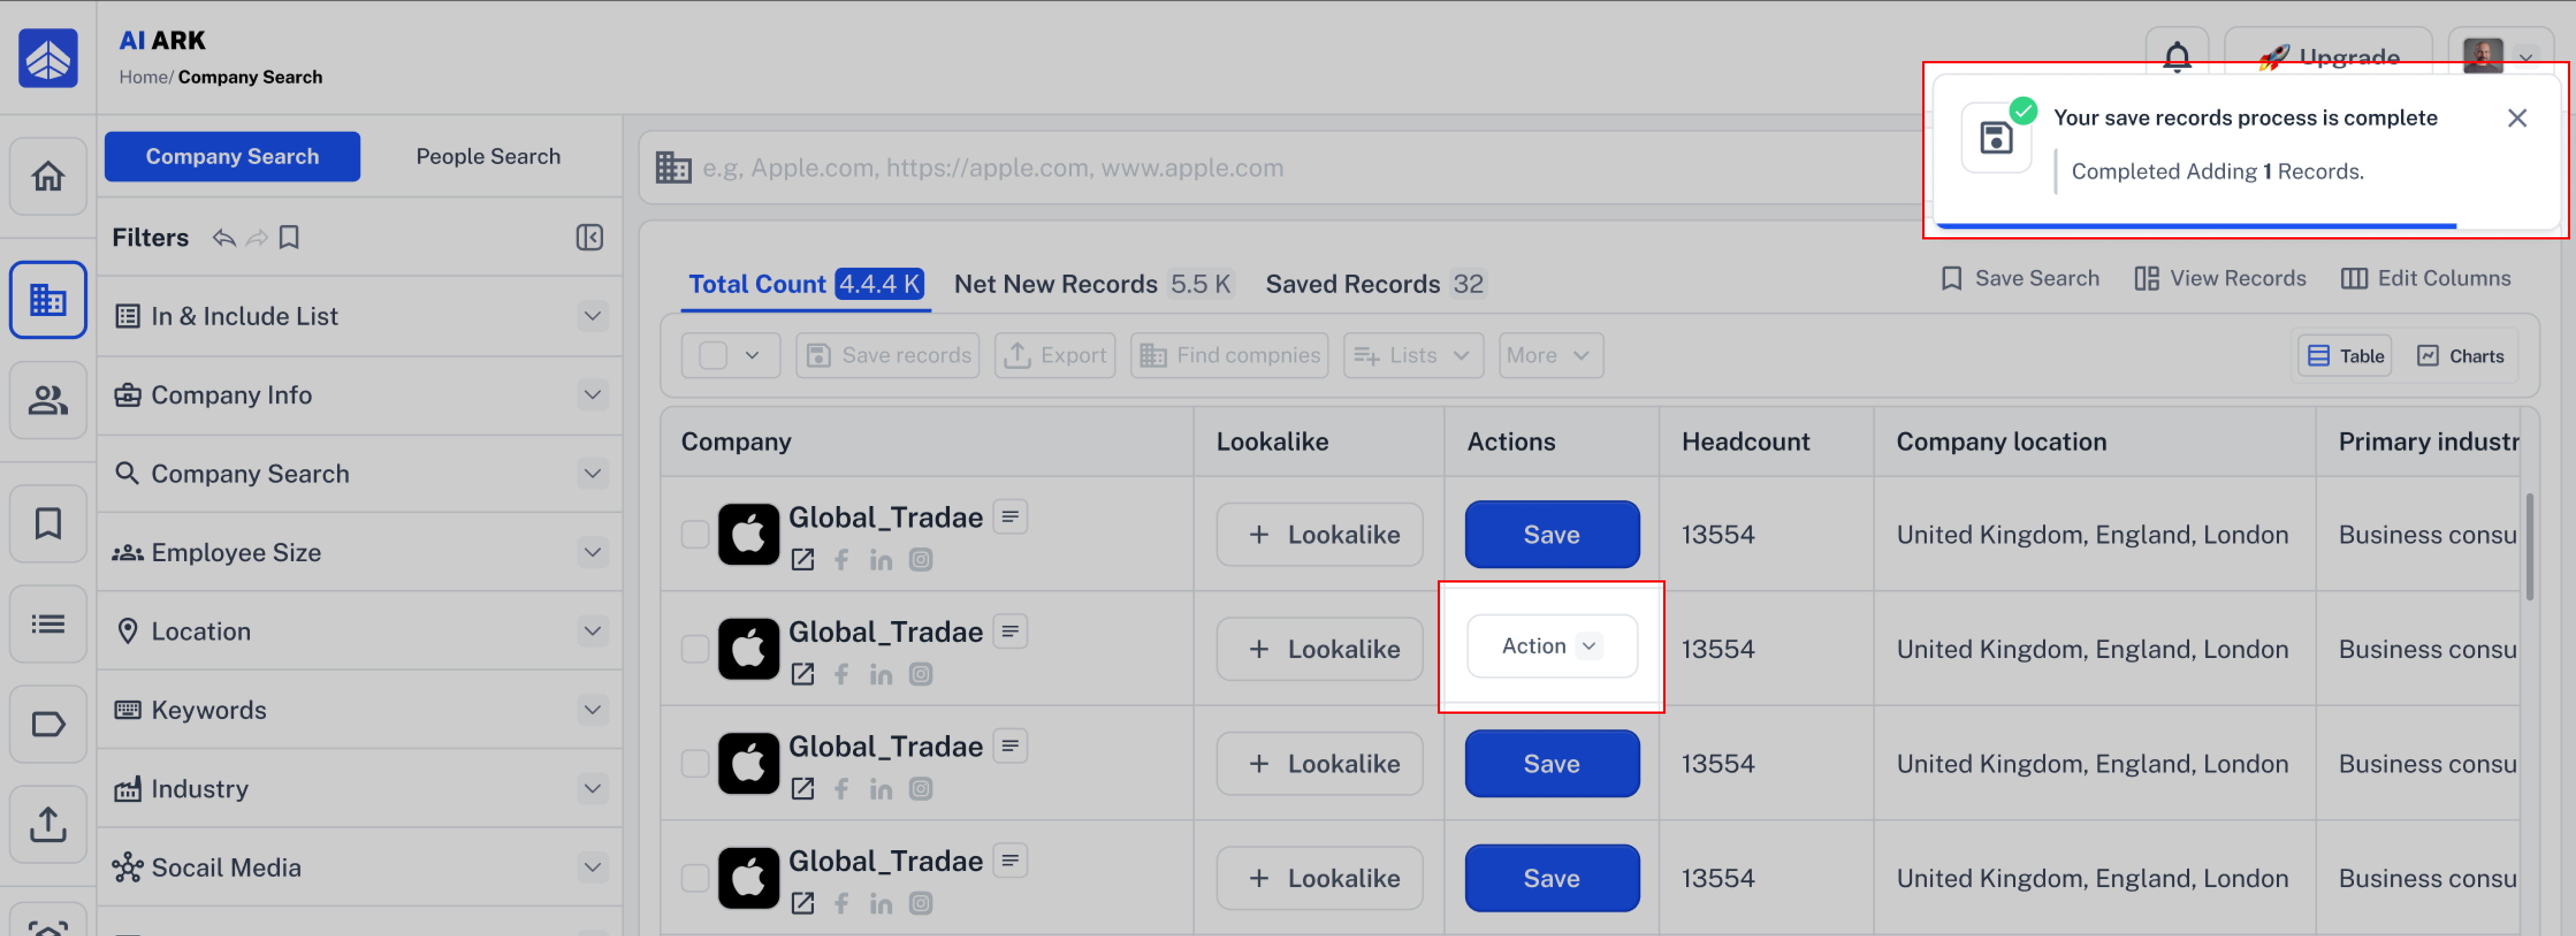Viewport: 2576px width, 936px height.
Task: Click Apple logo of first Global_Tradae row
Action: (x=748, y=535)
